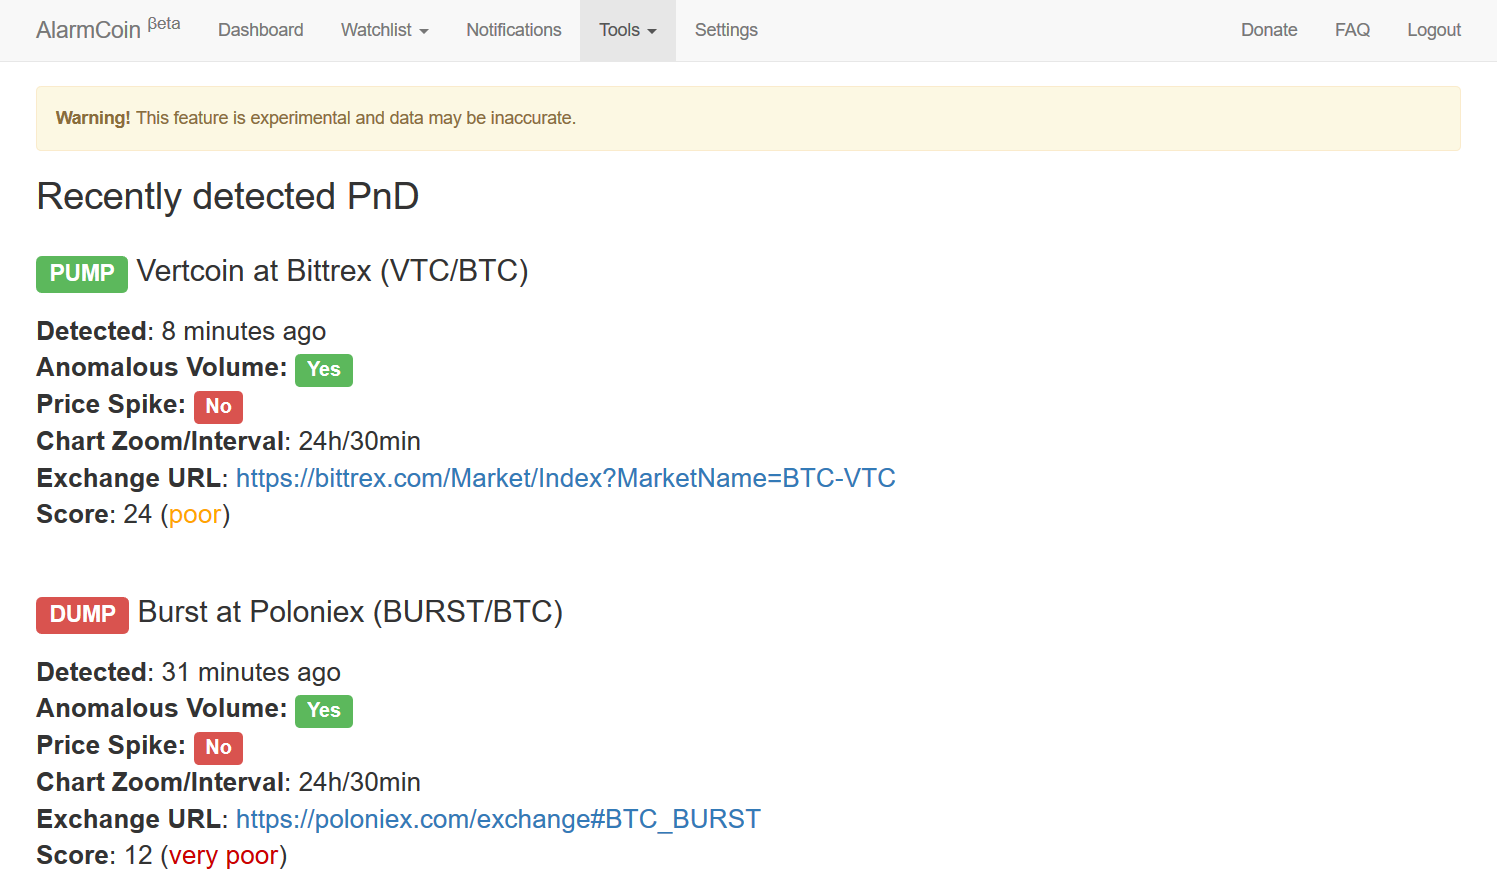
Task: Select the Vertcoin at Bittrex heading
Action: 333,271
